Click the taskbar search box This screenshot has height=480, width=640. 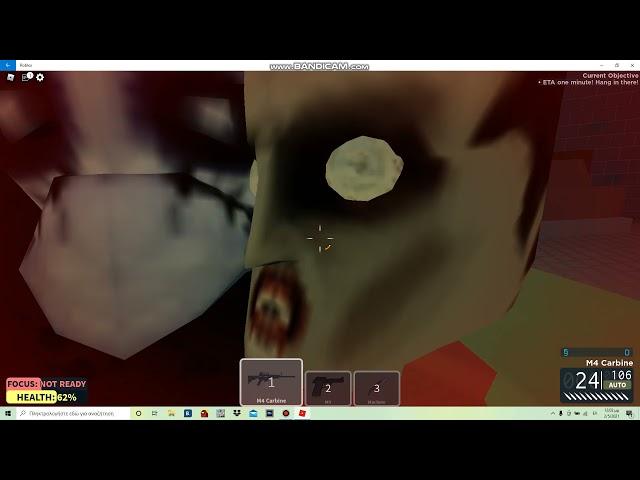click(73, 413)
